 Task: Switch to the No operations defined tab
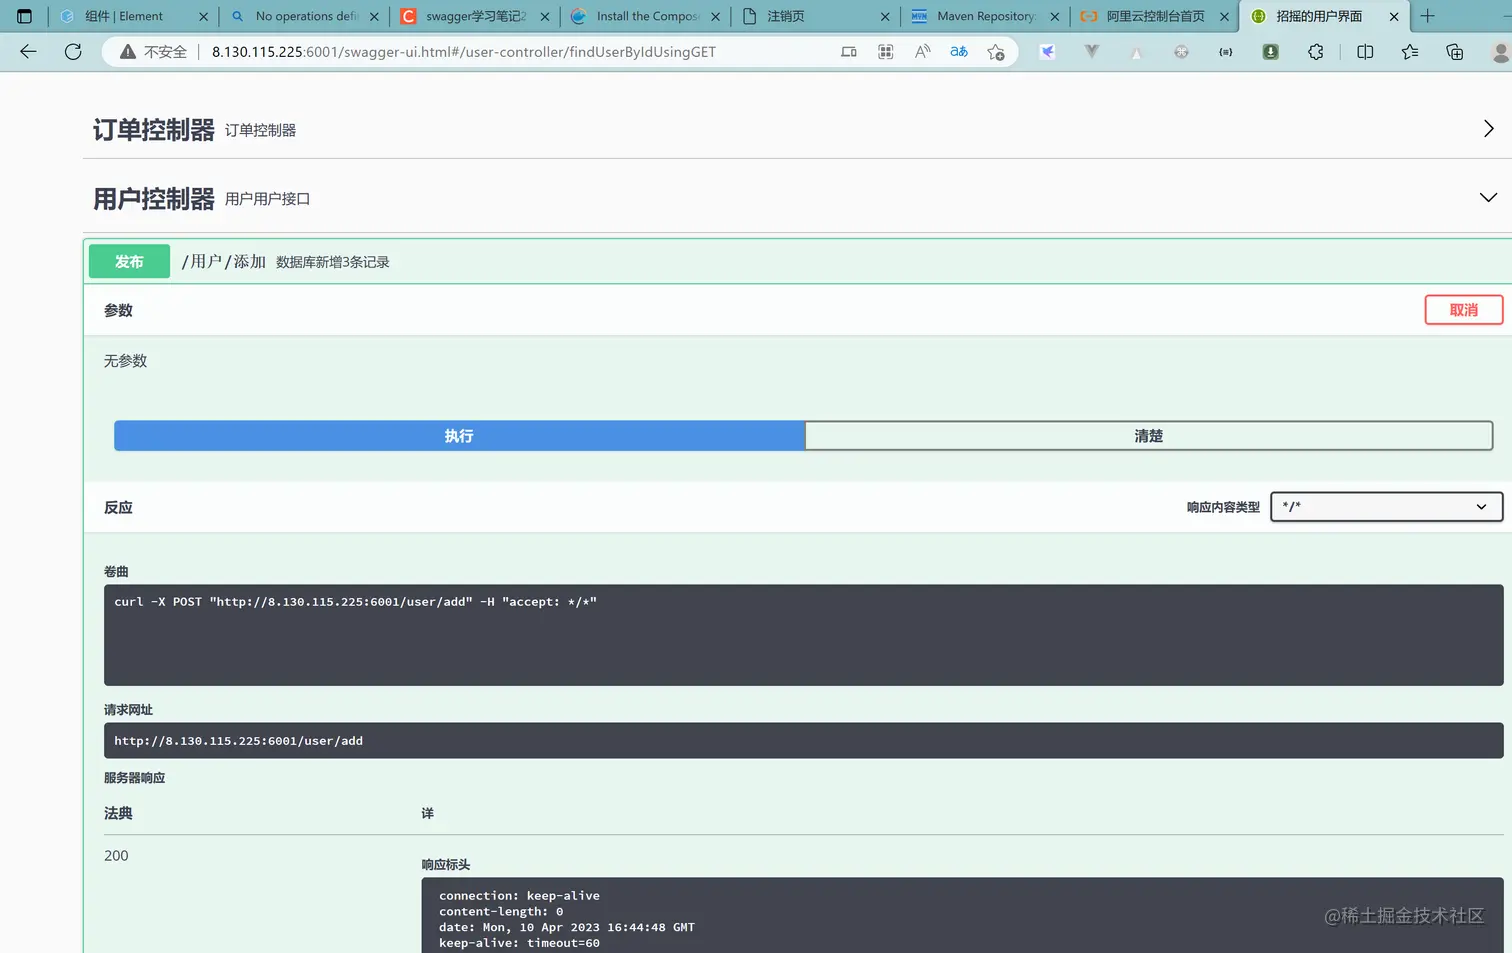pos(304,16)
